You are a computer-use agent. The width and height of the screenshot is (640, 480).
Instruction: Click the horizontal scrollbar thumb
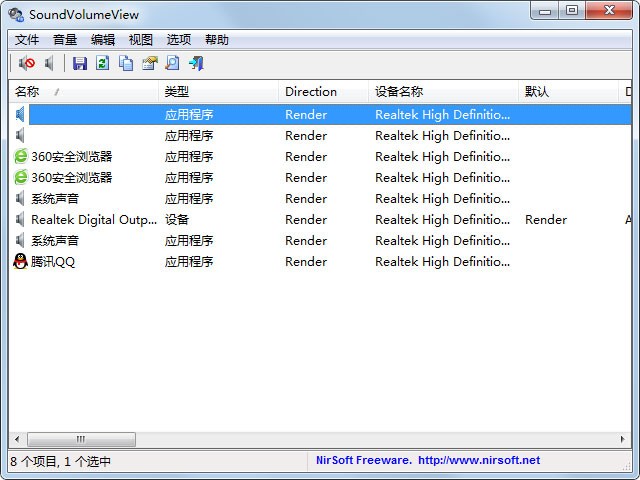(81, 439)
